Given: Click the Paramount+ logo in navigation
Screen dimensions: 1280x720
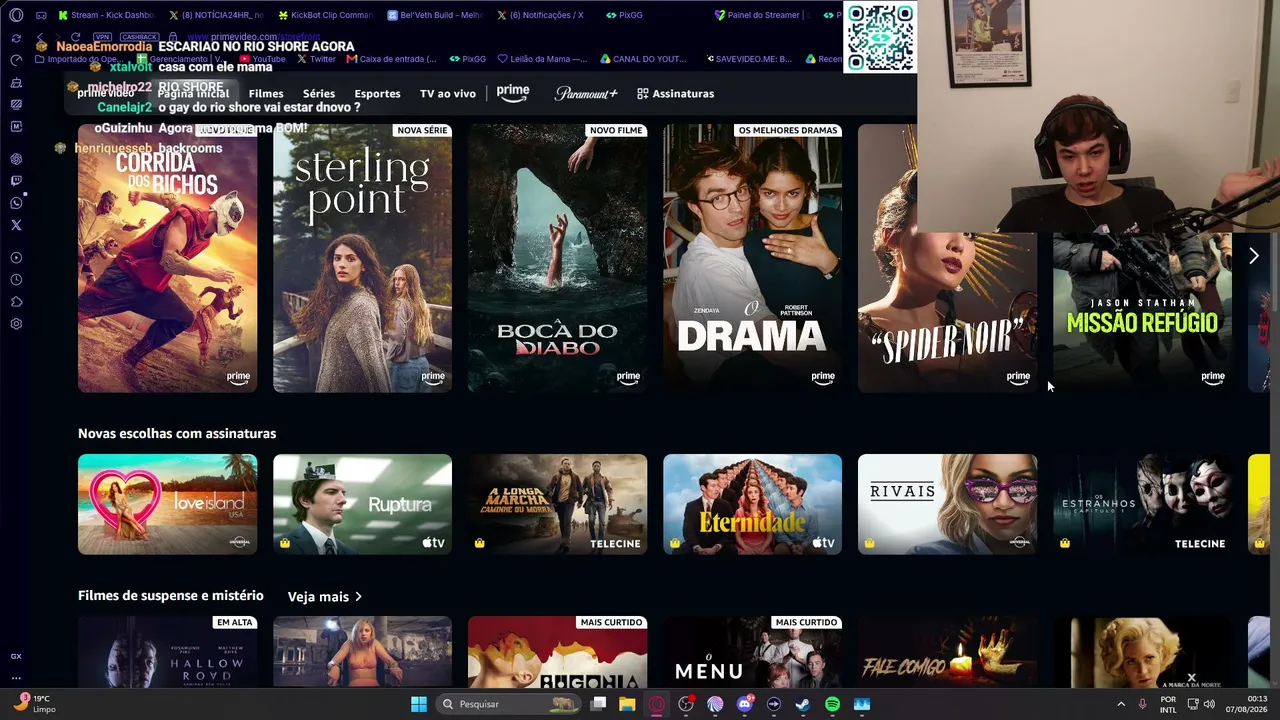Looking at the screenshot, I should coord(586,93).
